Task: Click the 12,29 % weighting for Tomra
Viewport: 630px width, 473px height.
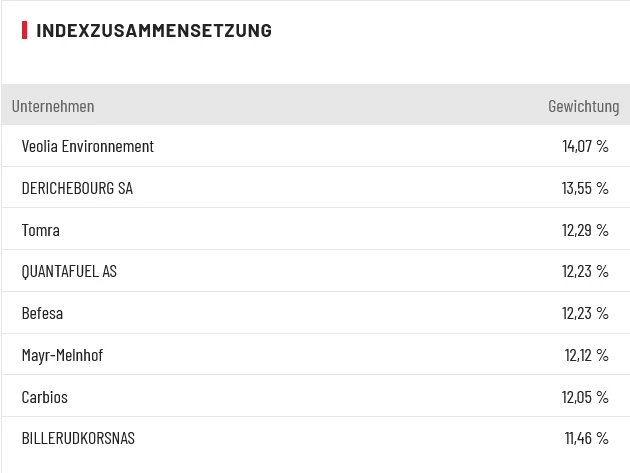Action: pos(585,230)
